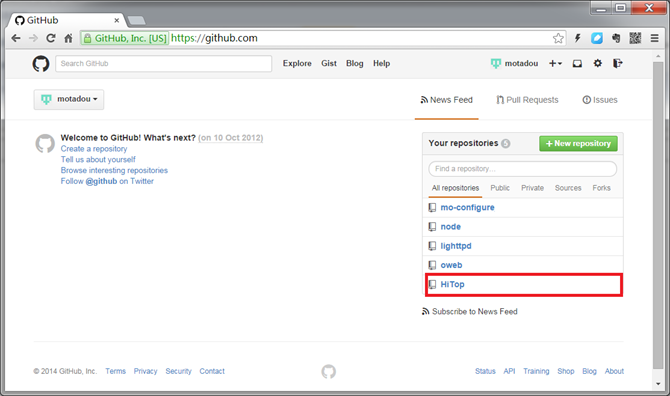Open account settings gear icon

(x=597, y=64)
